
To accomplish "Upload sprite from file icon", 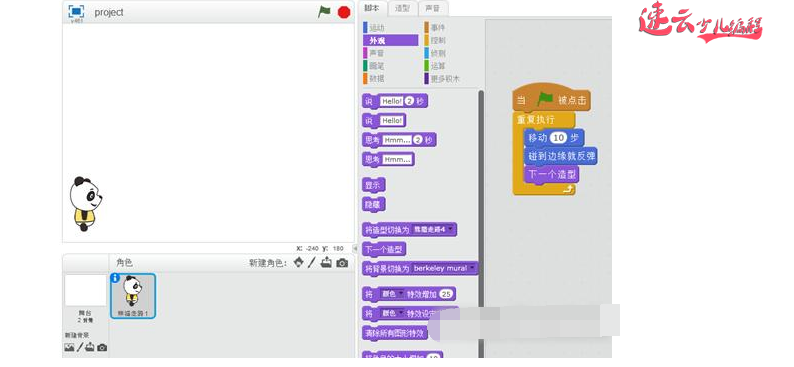I will [x=326, y=262].
